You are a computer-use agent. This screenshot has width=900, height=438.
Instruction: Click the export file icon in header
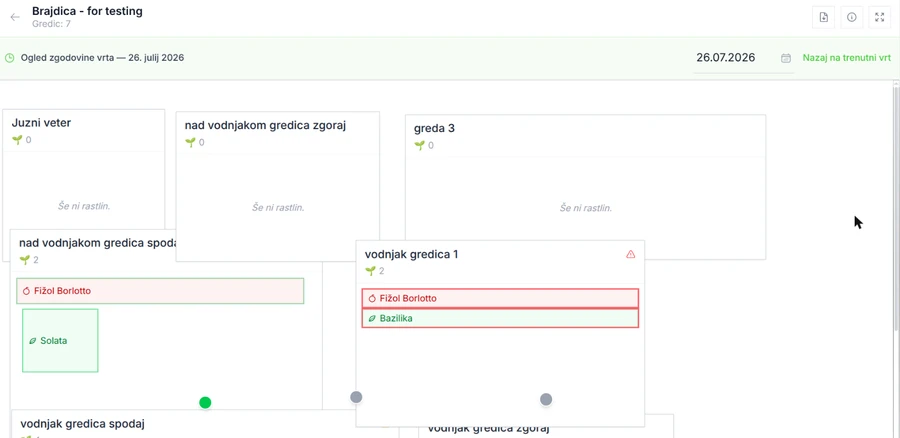[x=824, y=17]
